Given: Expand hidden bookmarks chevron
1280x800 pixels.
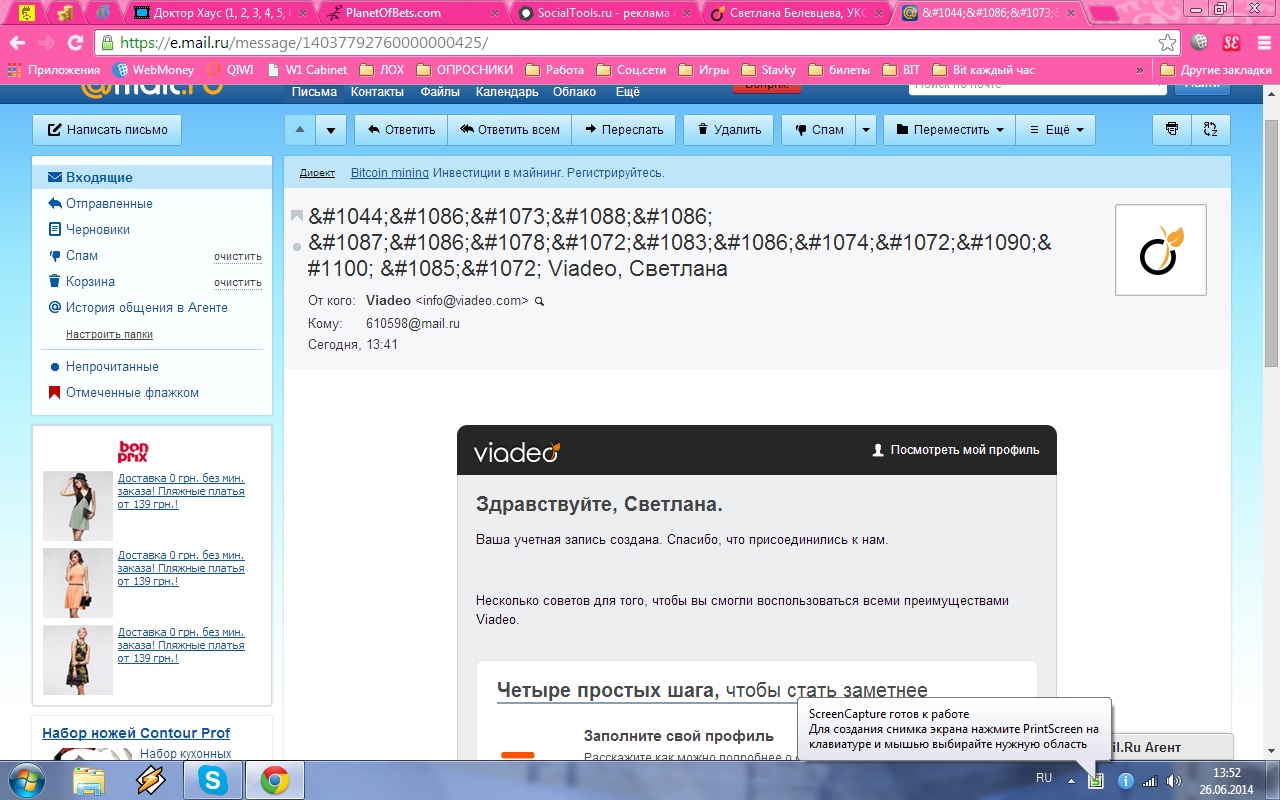Looking at the screenshot, I should [1139, 70].
